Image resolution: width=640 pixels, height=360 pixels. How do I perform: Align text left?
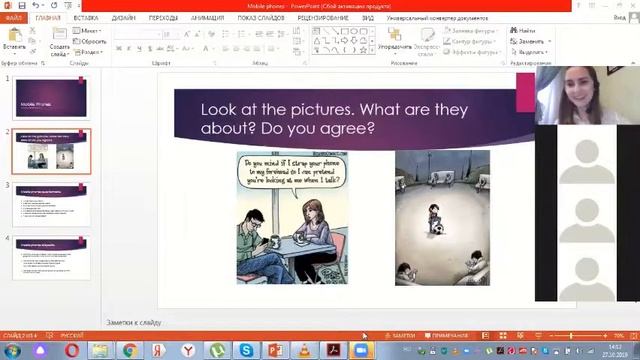tap(226, 49)
